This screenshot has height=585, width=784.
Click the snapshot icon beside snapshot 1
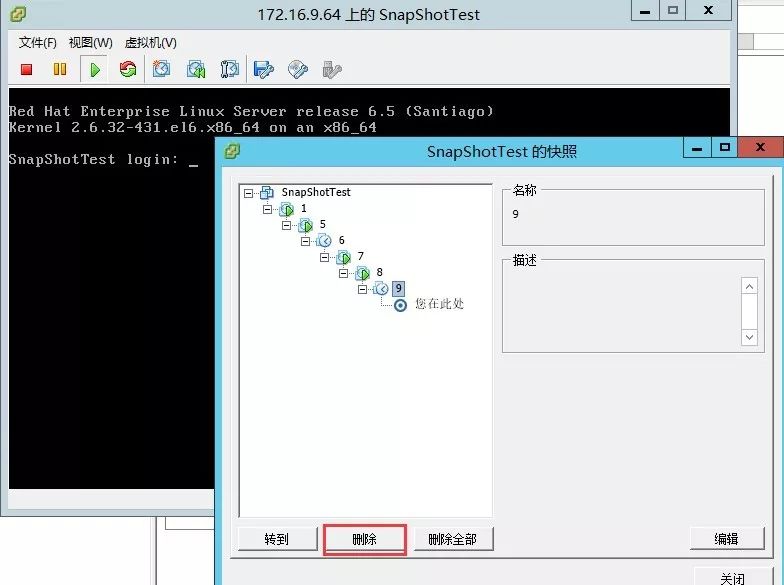pos(286,209)
